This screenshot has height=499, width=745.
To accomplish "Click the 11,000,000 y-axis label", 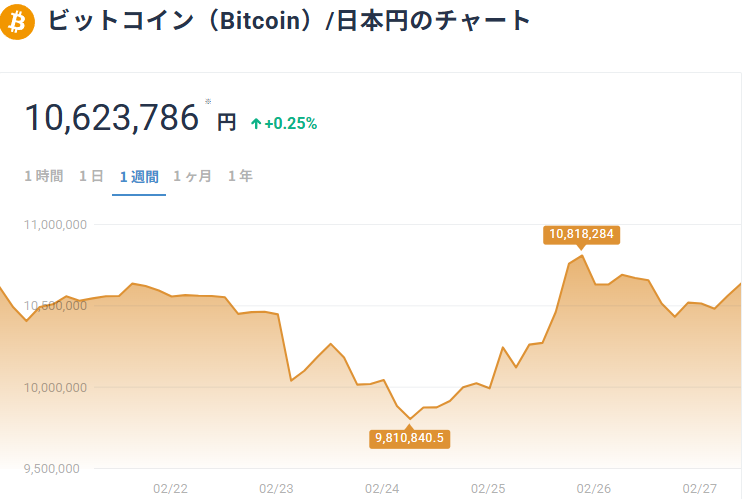I will tap(56, 224).
